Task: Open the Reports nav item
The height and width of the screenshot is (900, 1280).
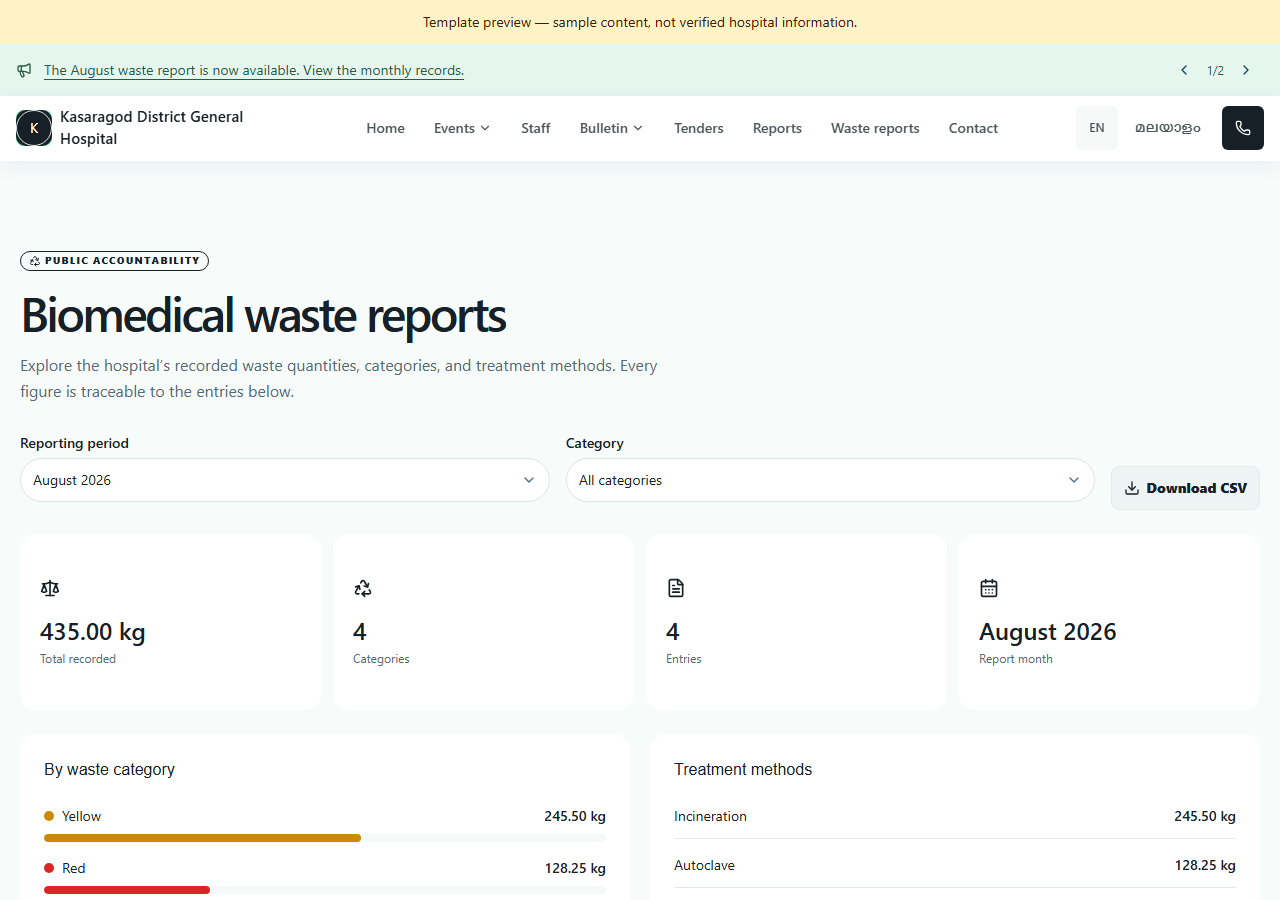Action: (x=777, y=128)
